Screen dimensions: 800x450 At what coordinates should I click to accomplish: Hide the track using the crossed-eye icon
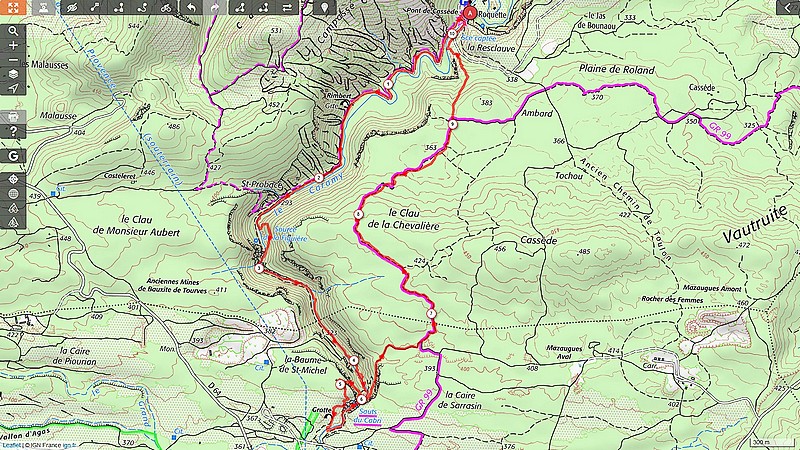(72, 7)
